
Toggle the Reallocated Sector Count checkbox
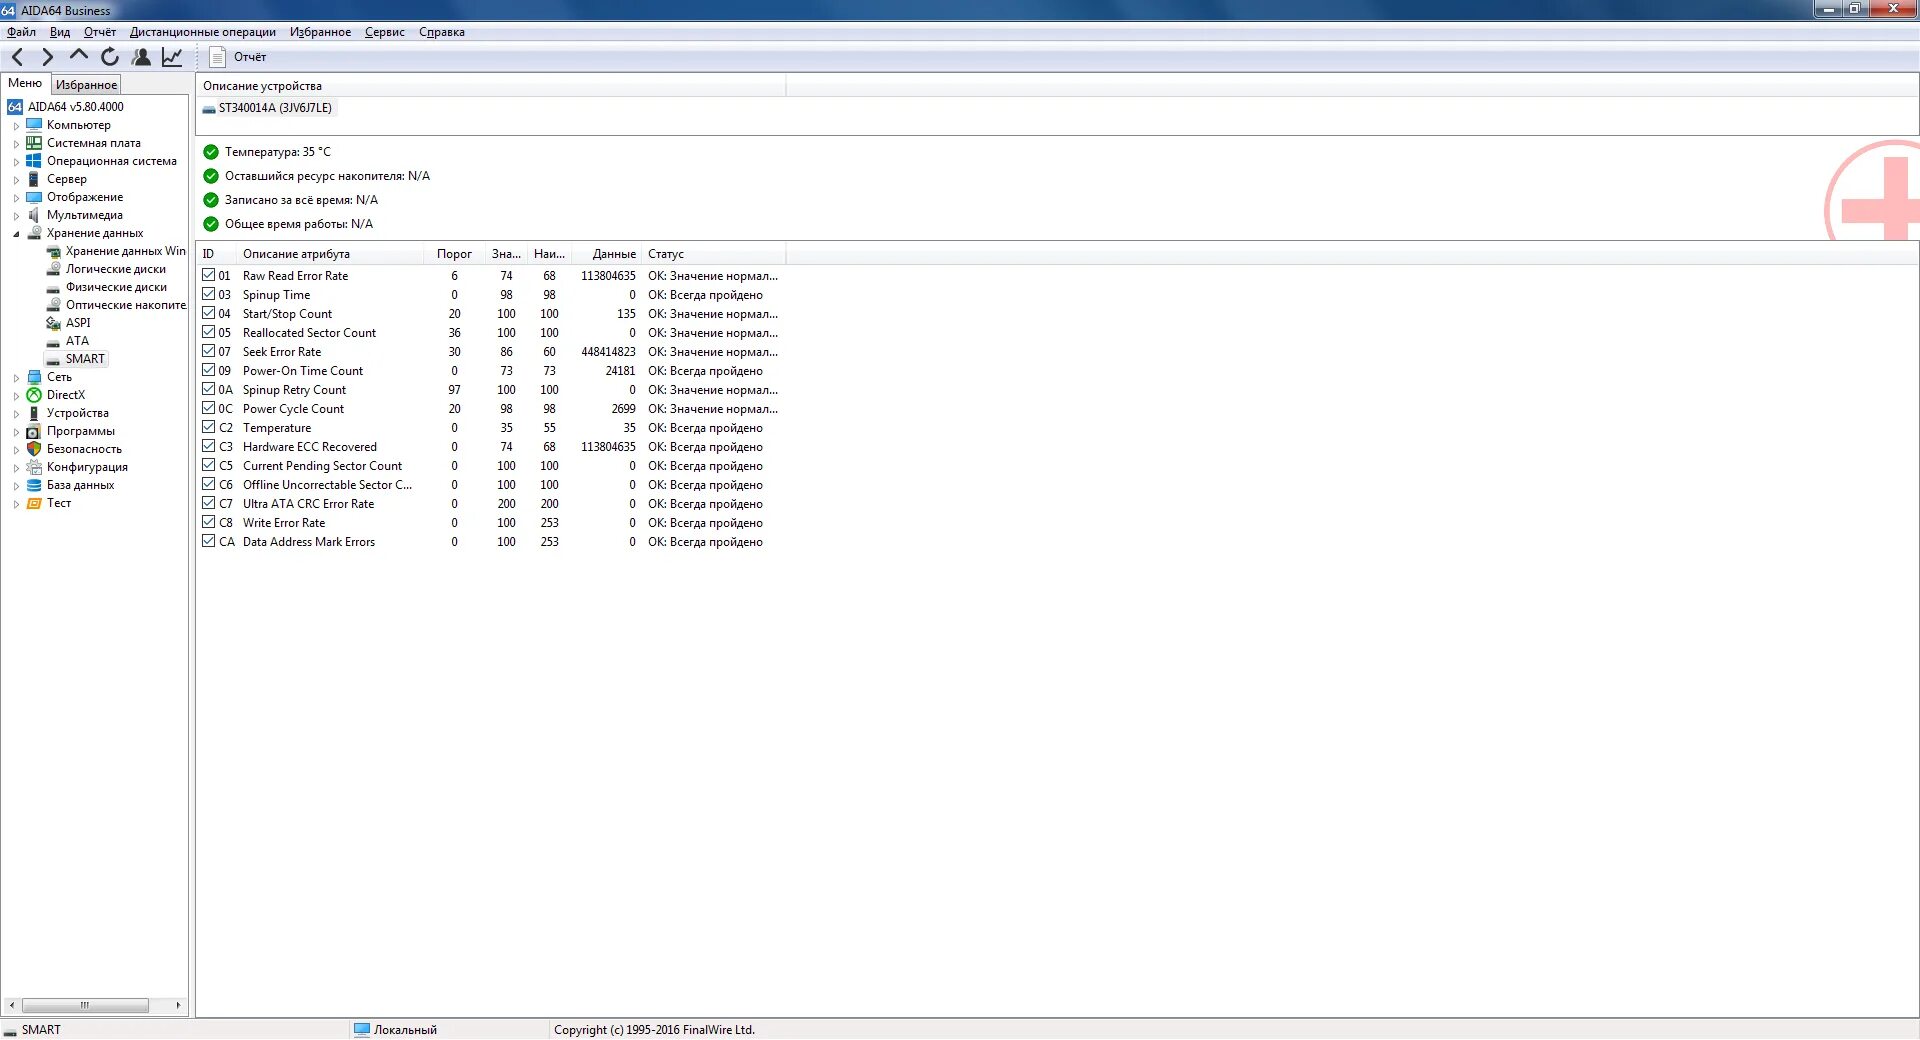point(209,332)
